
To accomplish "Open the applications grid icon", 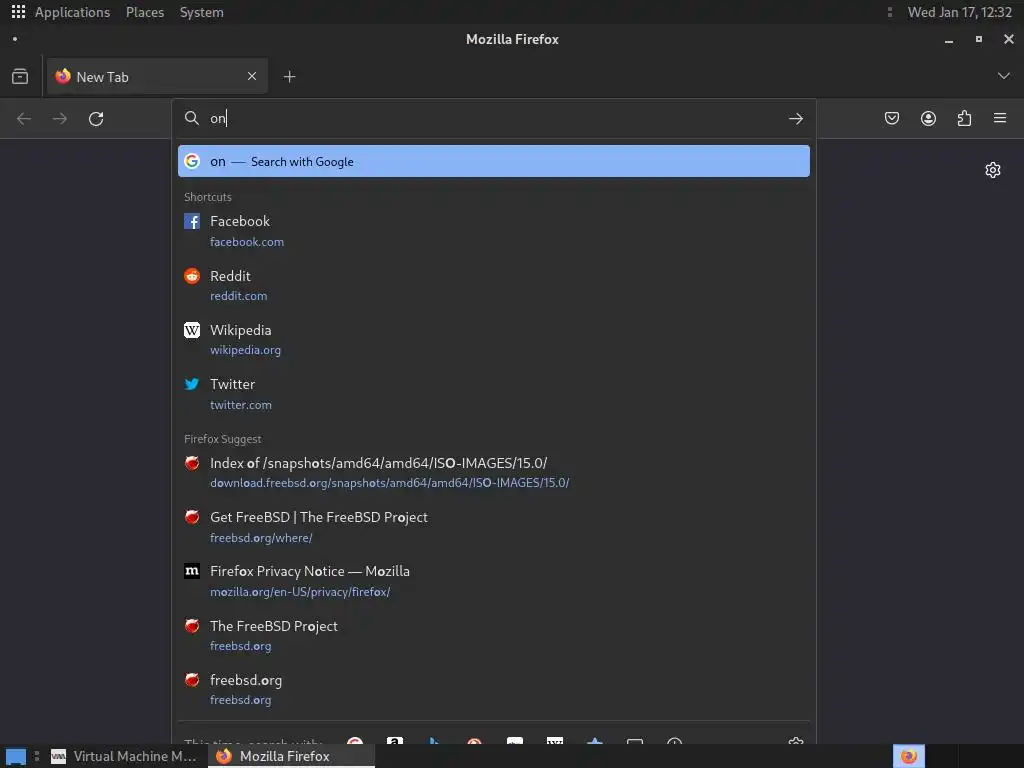I will click(18, 12).
